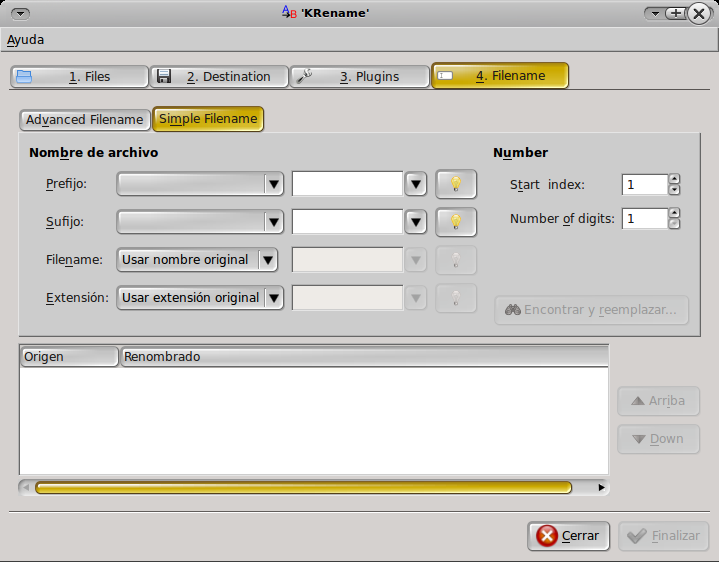
Task: Expand the Prefijo text history arrow
Action: pos(416,184)
